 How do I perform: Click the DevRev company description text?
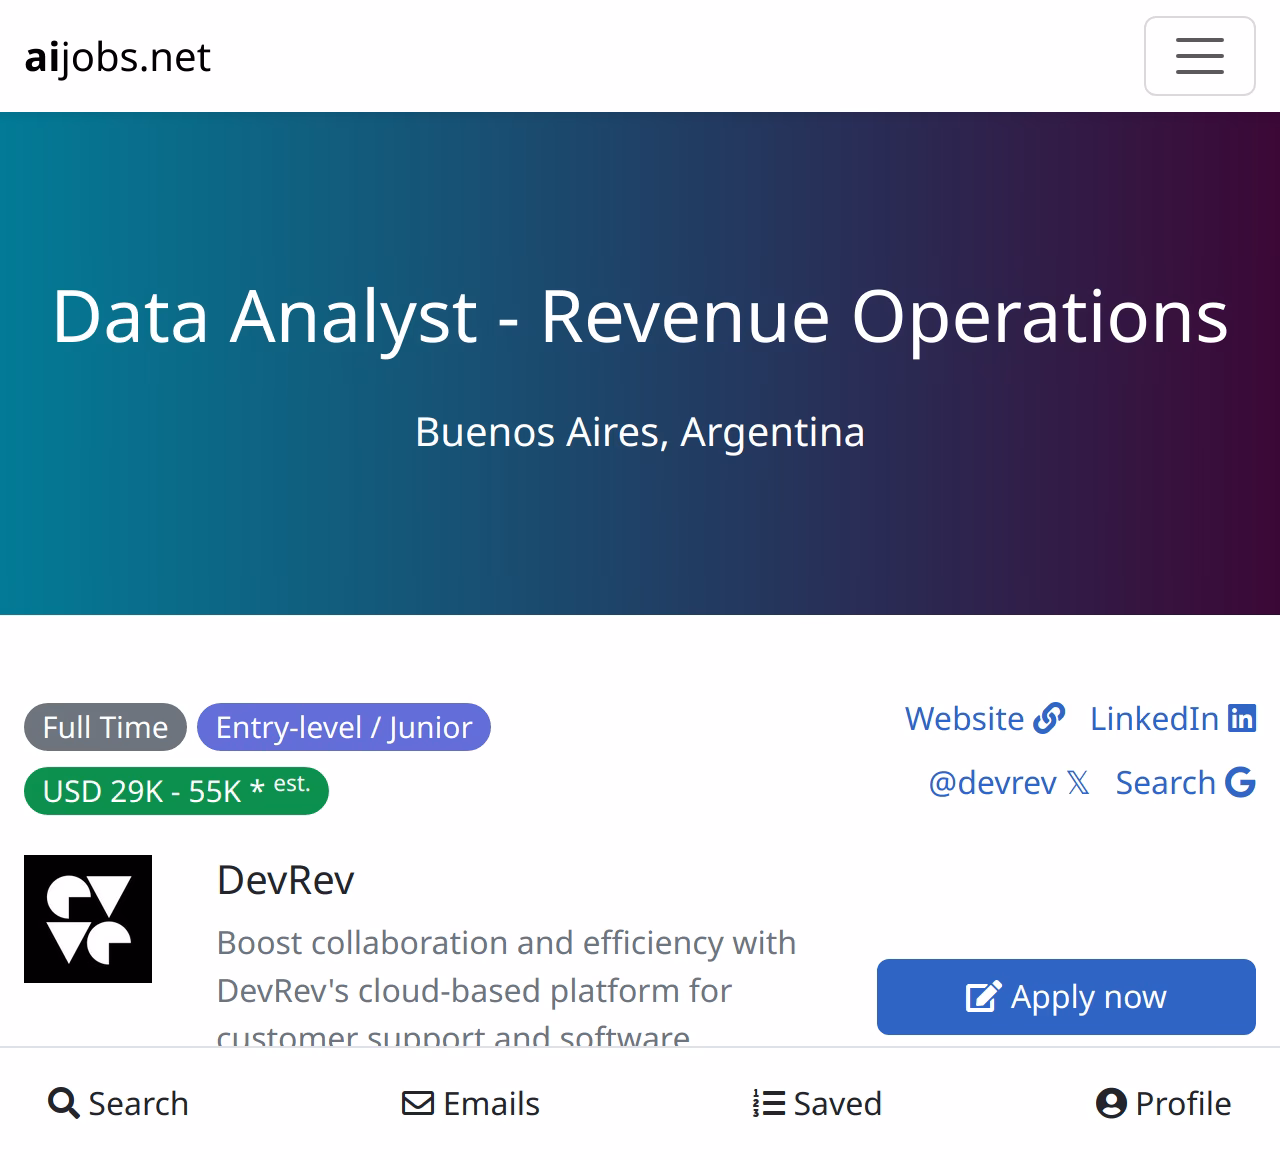[506, 967]
